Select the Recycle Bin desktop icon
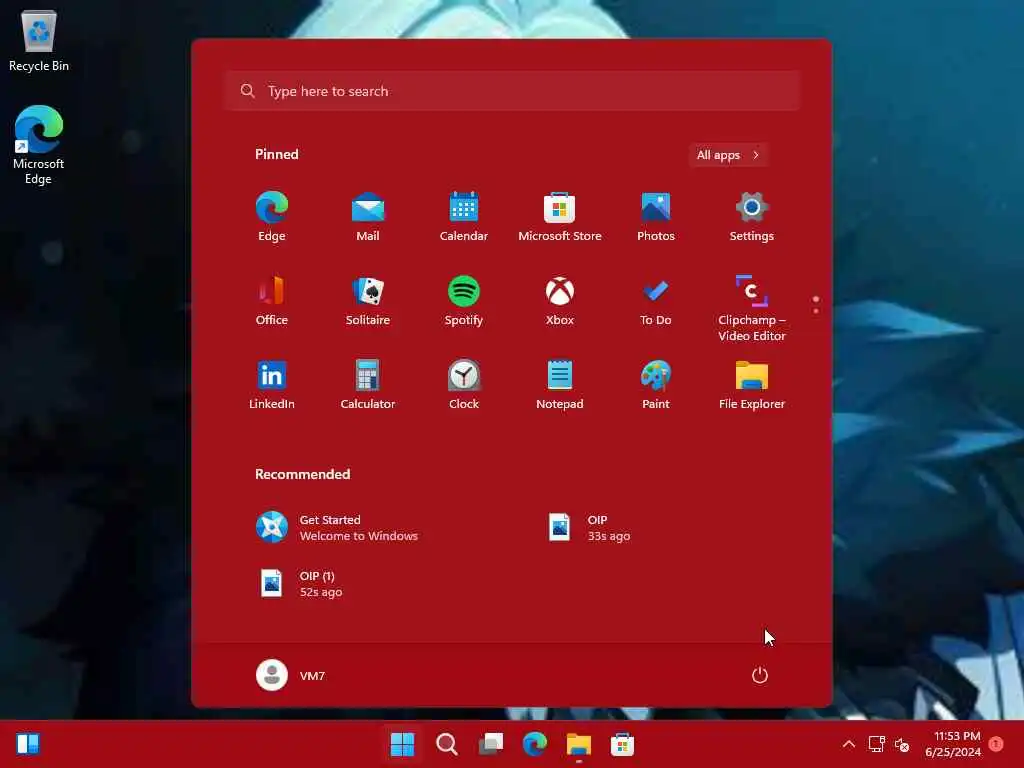 [x=39, y=41]
